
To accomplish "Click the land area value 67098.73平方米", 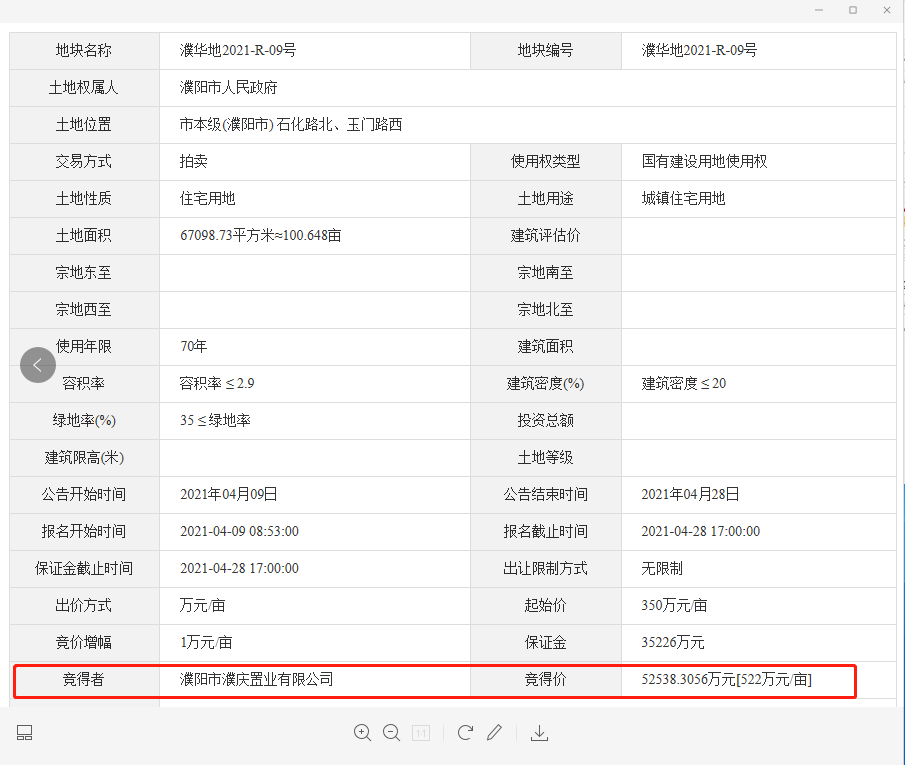I will point(260,236).
